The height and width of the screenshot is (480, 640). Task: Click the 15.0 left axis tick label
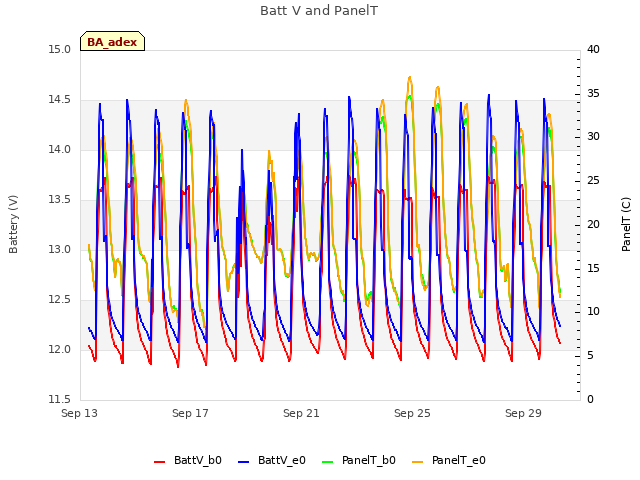point(60,50)
